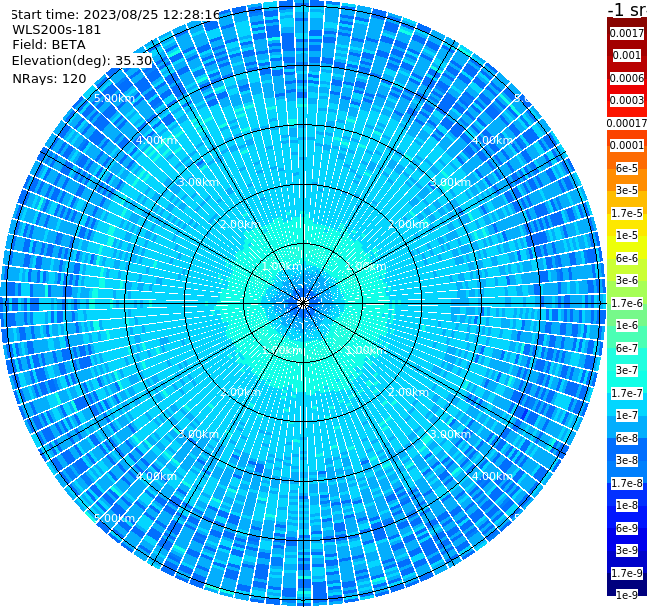This screenshot has width=647, height=607.
Task: Click the 3e-6 colorbar label
Action: click(627, 280)
